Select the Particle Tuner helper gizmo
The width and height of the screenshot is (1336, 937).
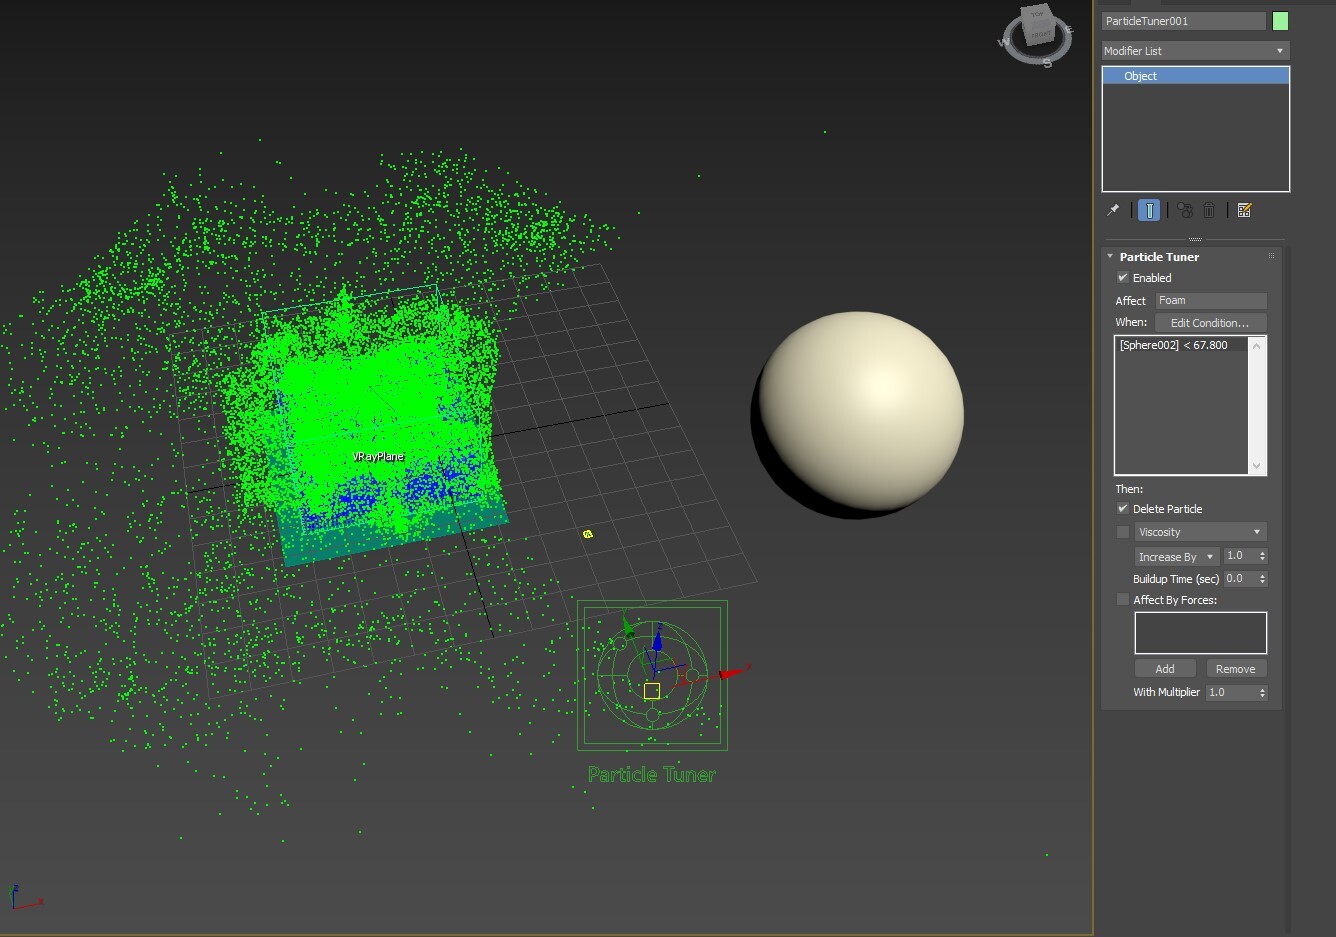tap(652, 675)
